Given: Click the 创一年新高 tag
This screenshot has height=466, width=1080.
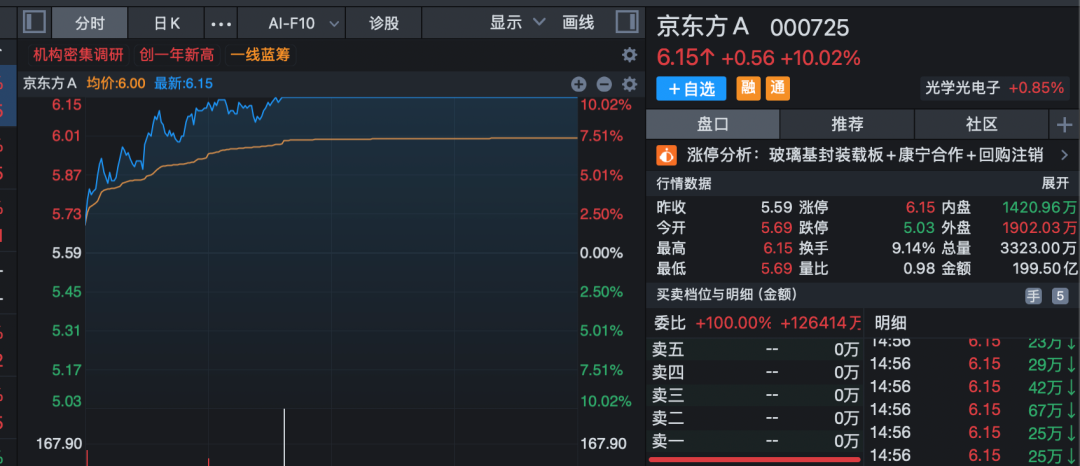Looking at the screenshot, I should 177,54.
